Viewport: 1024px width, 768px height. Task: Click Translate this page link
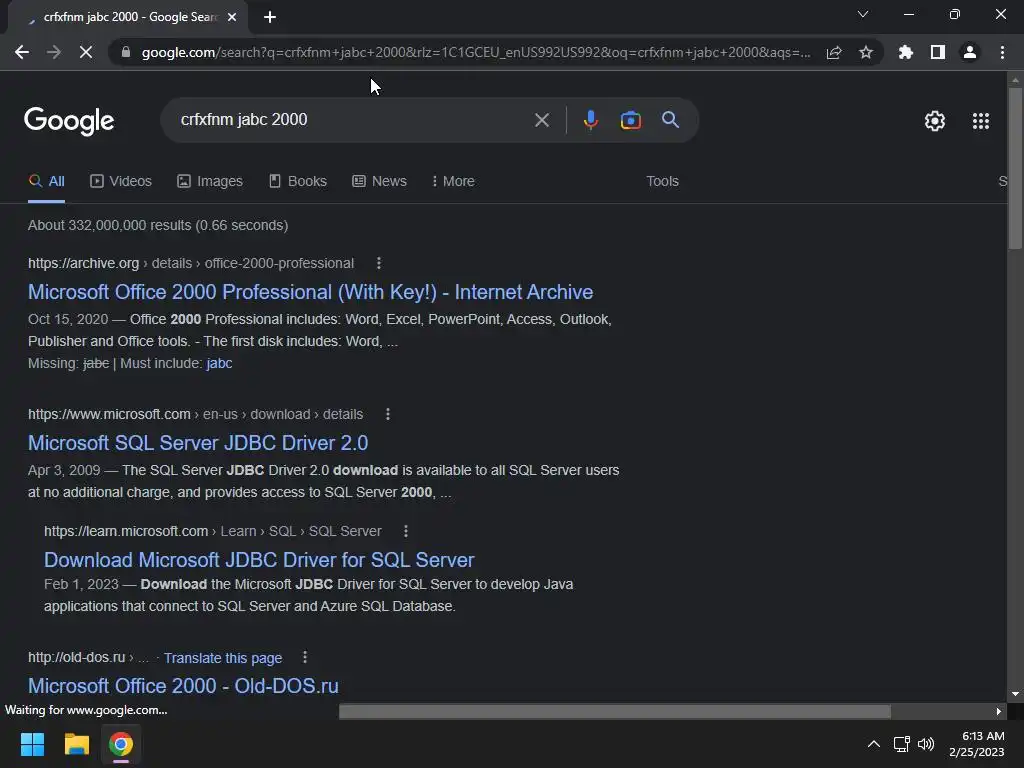[223, 658]
